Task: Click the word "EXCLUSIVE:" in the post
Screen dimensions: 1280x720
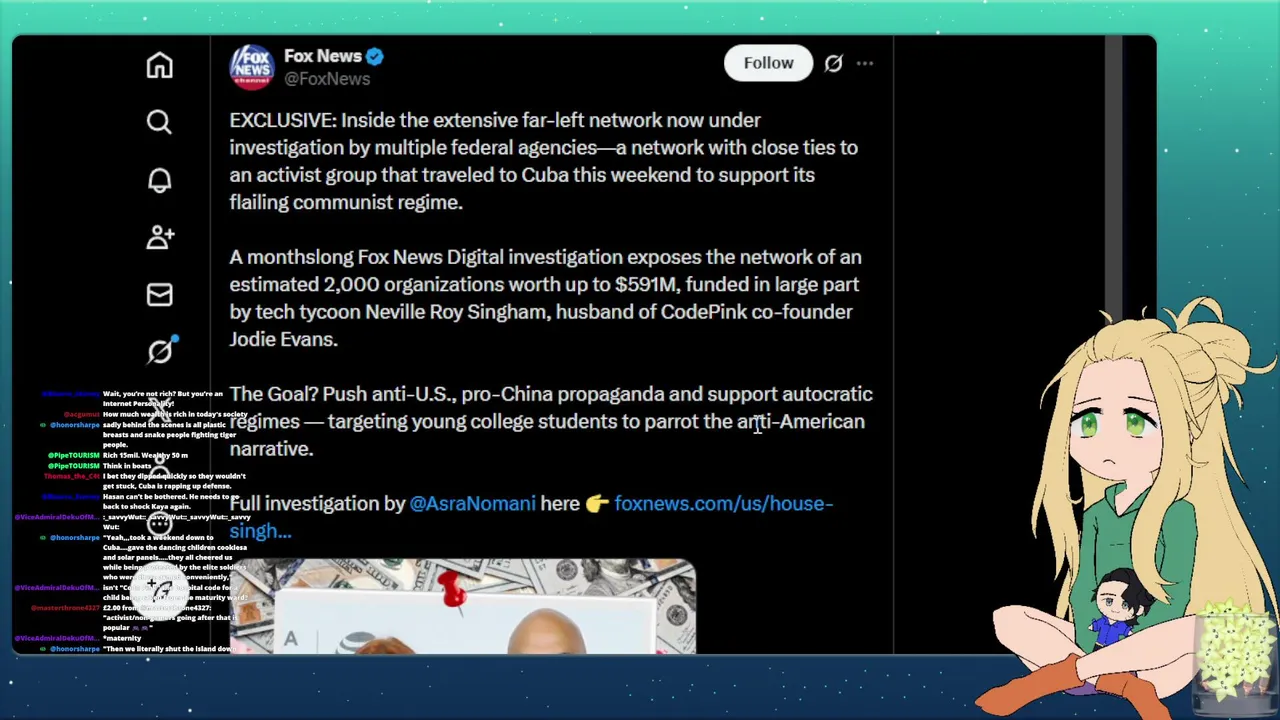Action: point(283,120)
